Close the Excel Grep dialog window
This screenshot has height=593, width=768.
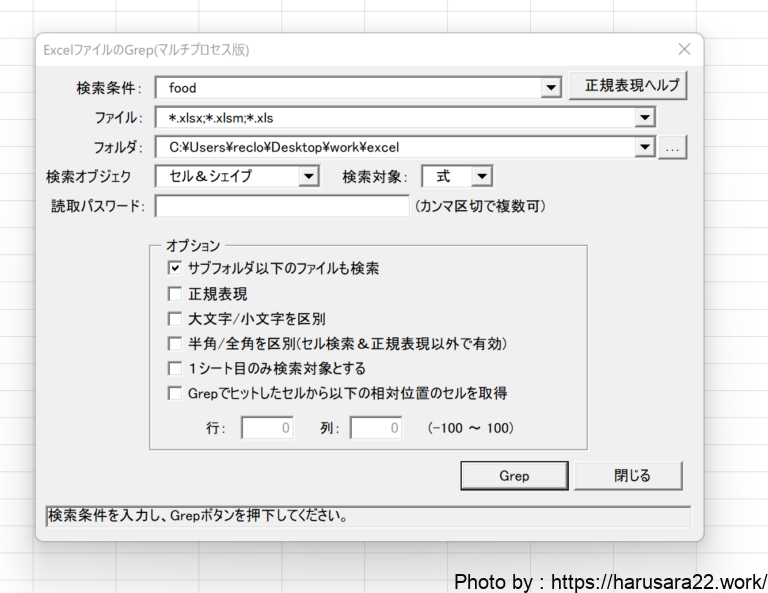pyautogui.click(x=684, y=49)
